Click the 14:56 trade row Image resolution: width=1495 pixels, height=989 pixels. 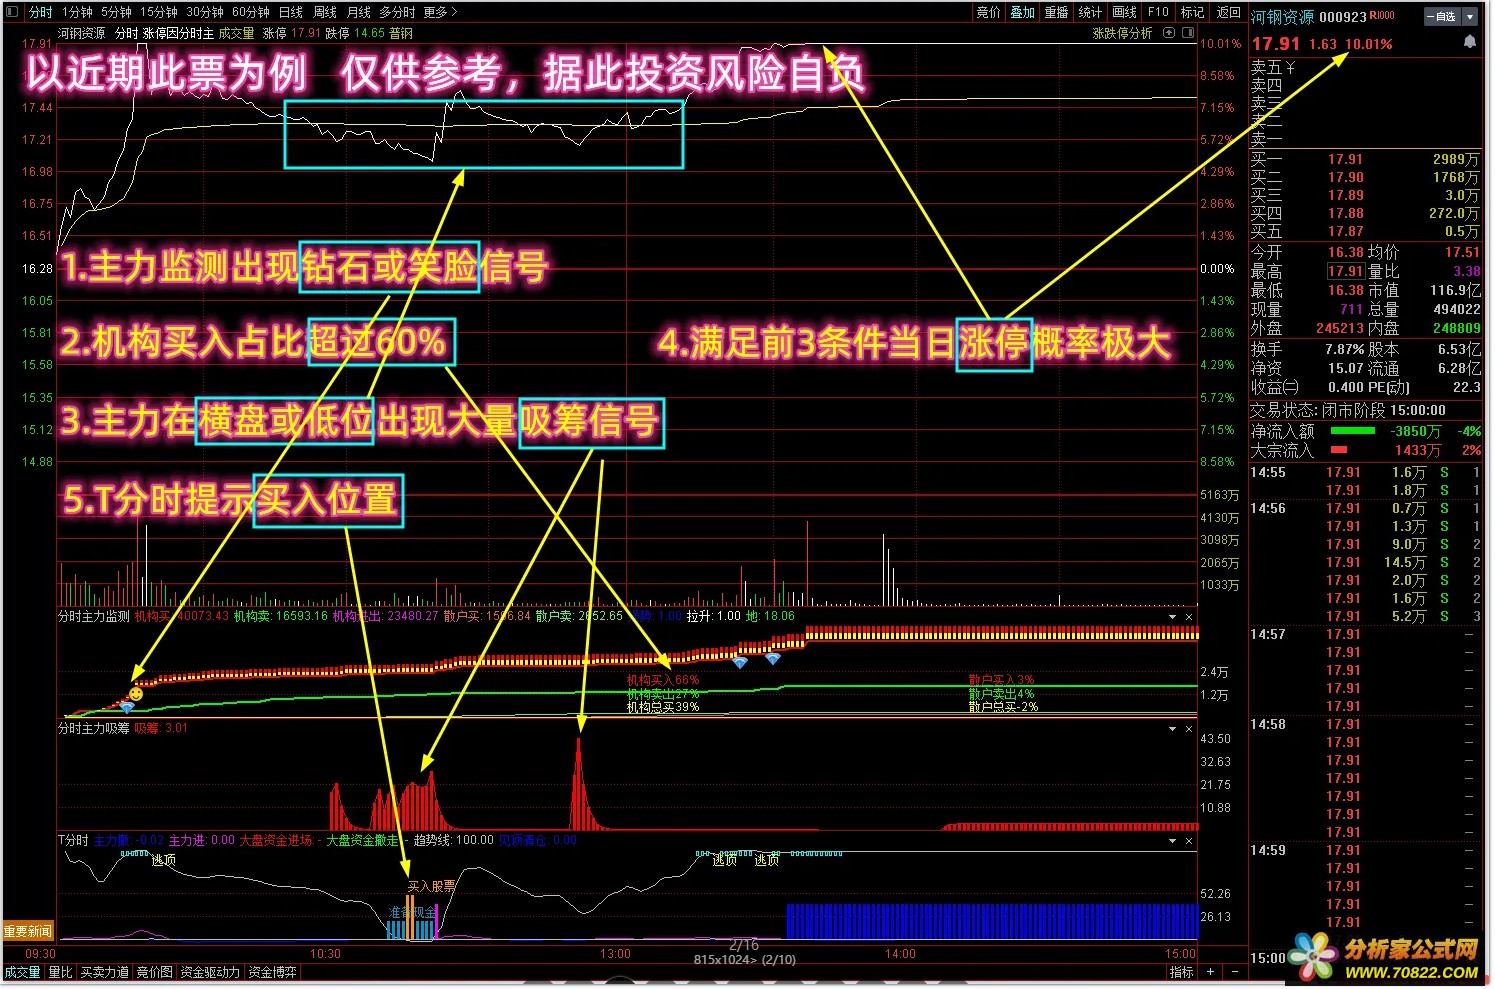click(x=1365, y=508)
